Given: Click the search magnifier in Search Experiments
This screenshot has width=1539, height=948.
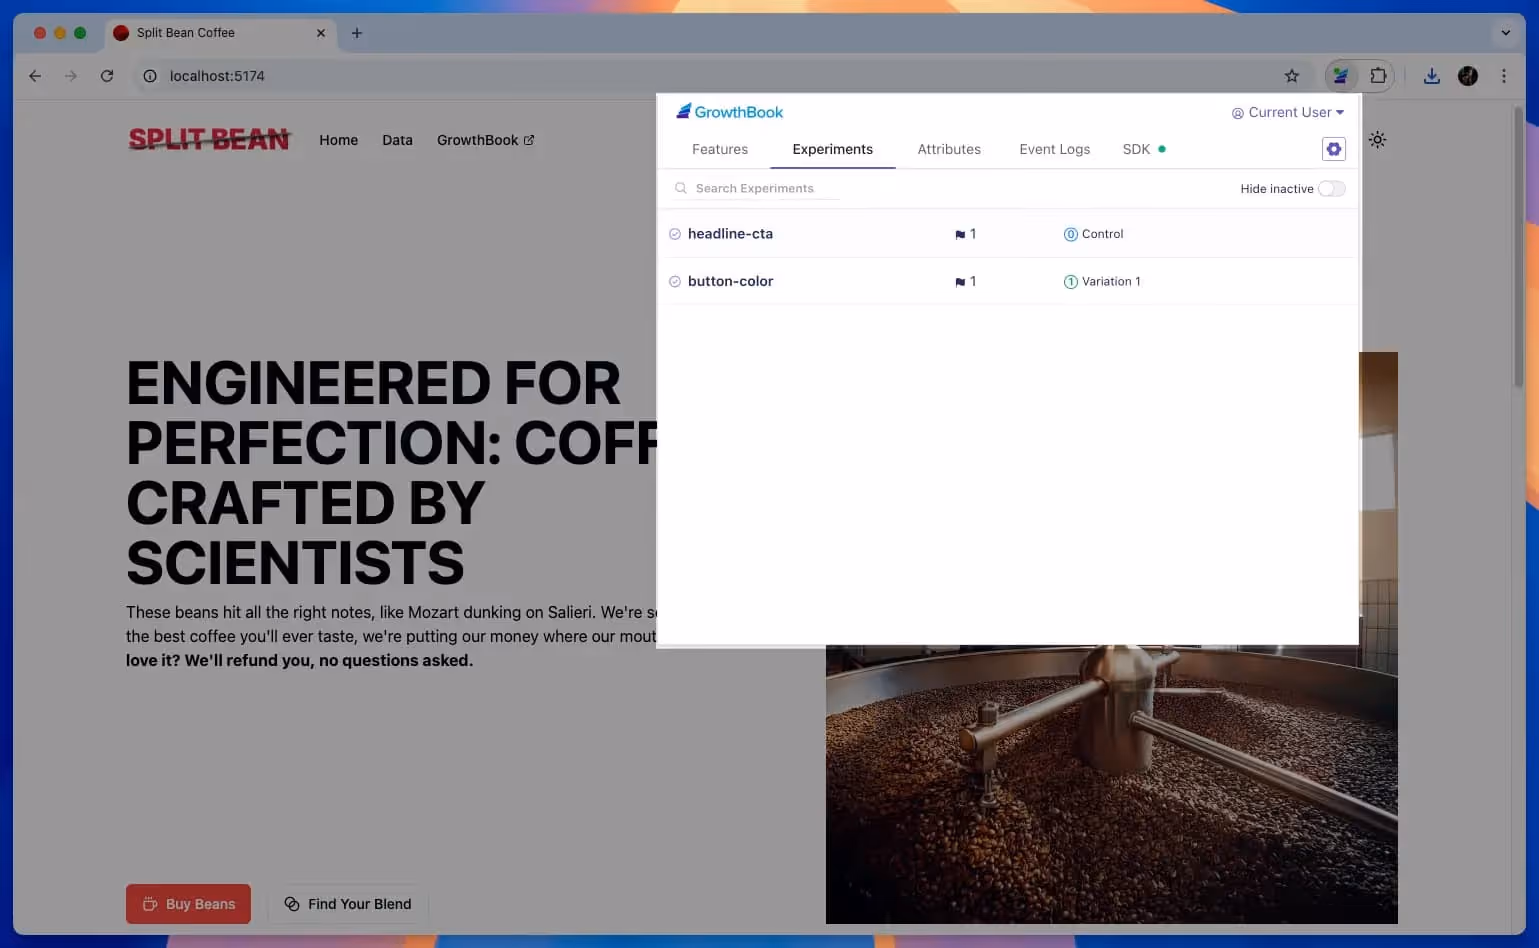Looking at the screenshot, I should click(680, 188).
